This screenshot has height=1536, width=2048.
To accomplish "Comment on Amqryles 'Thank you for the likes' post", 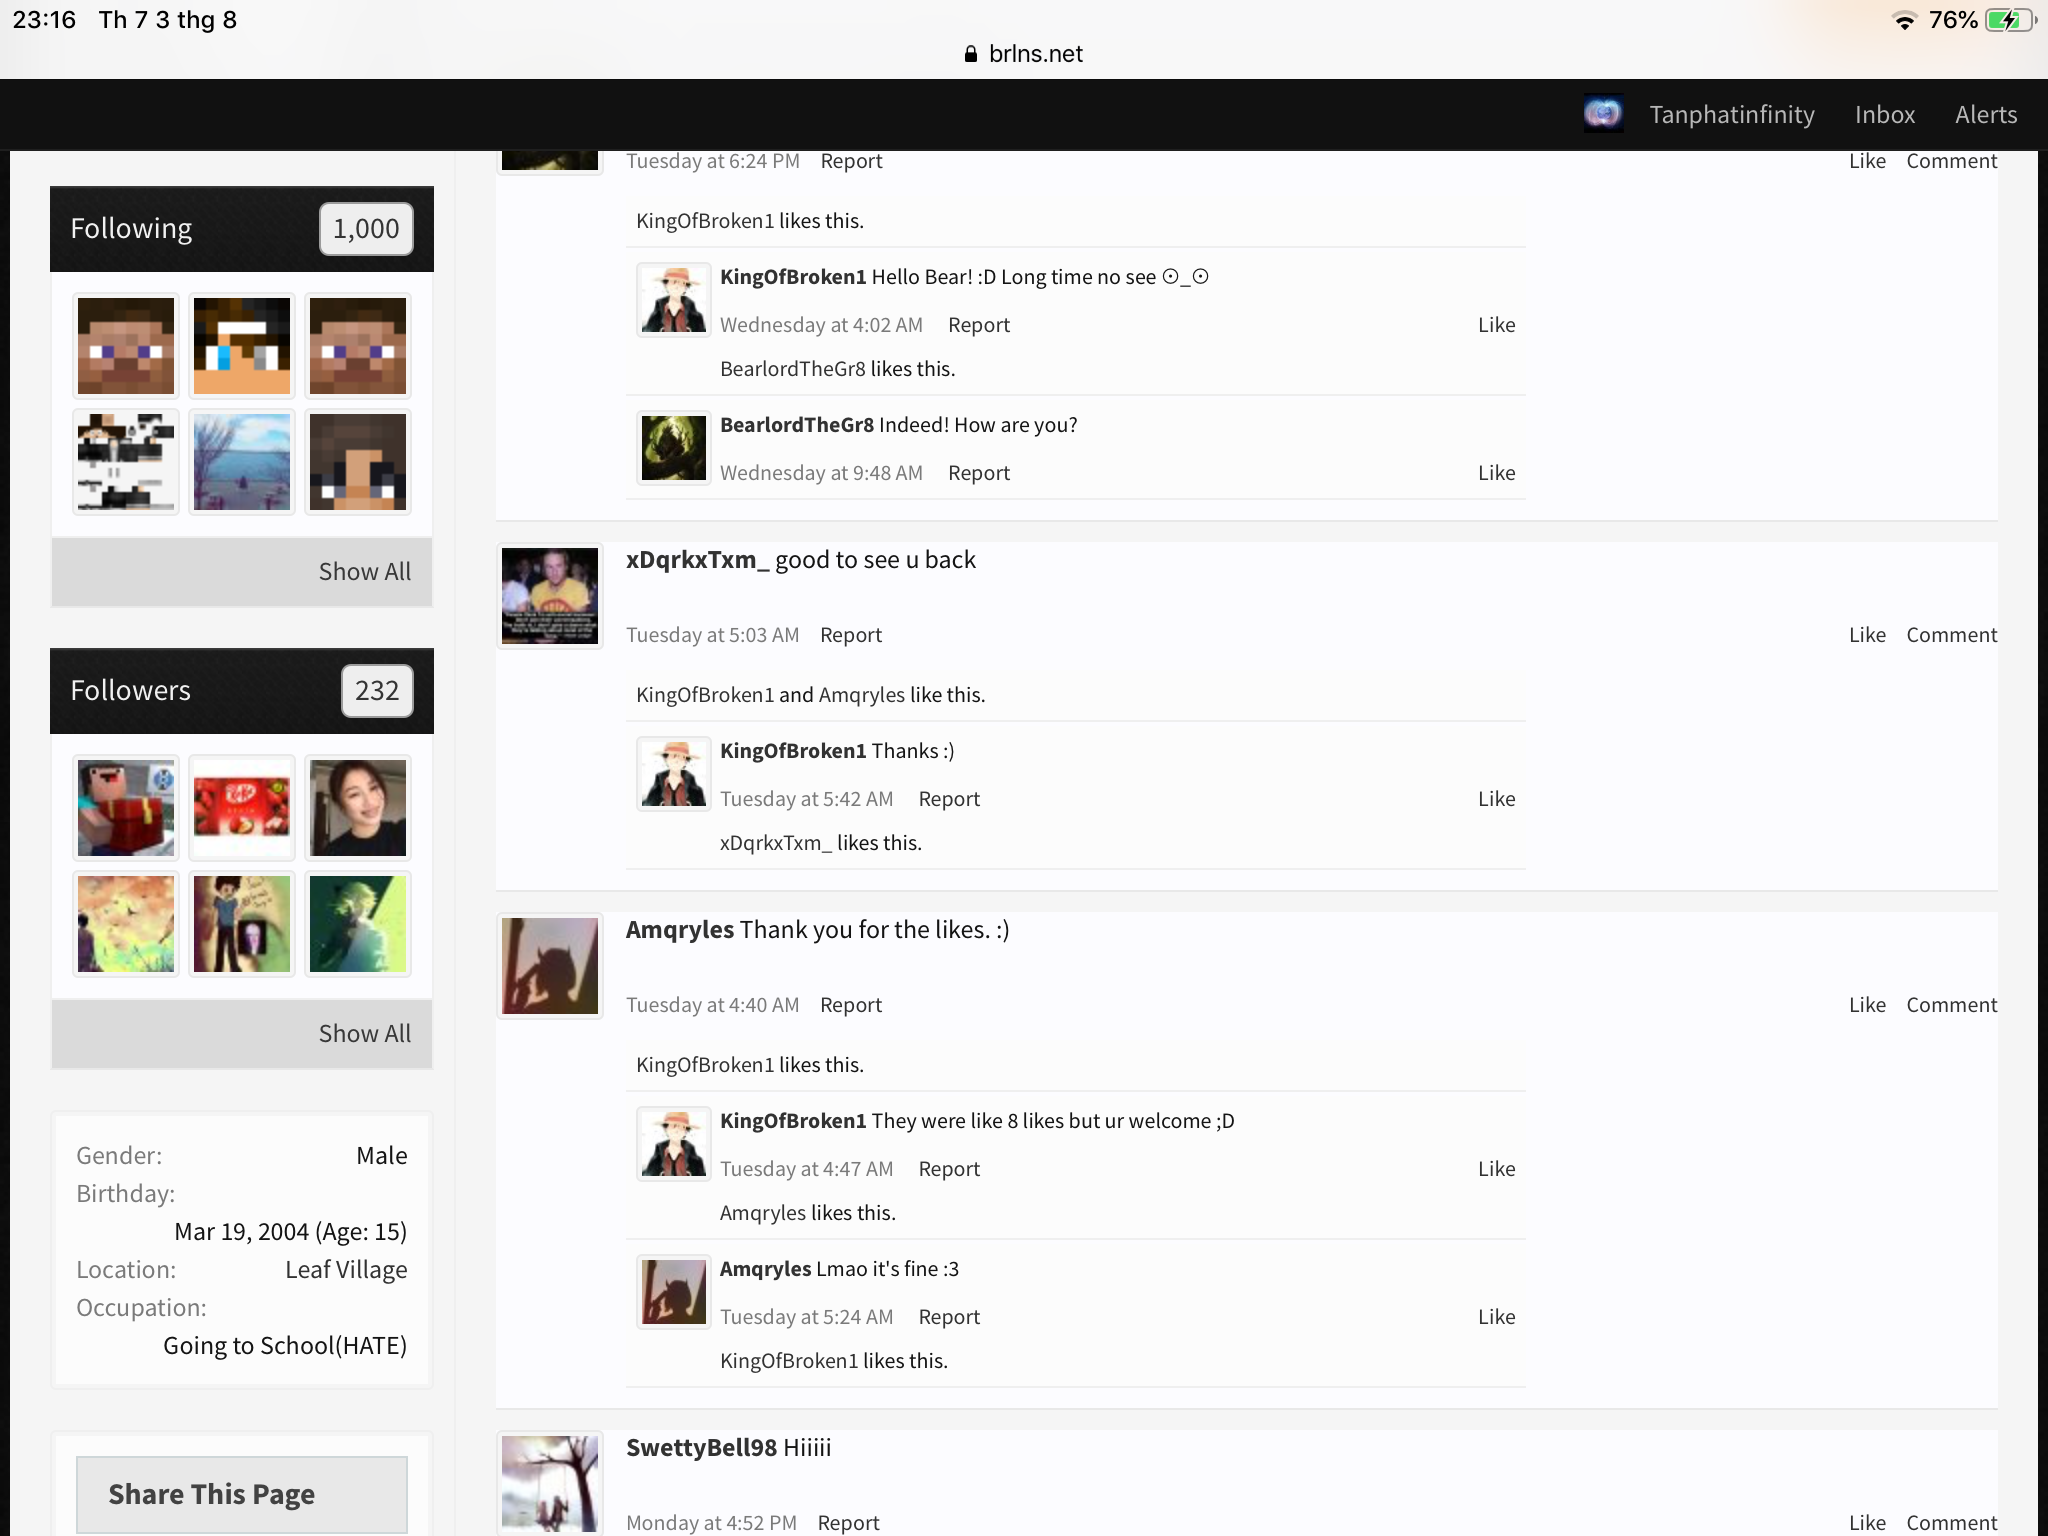I will pos(1951,1005).
